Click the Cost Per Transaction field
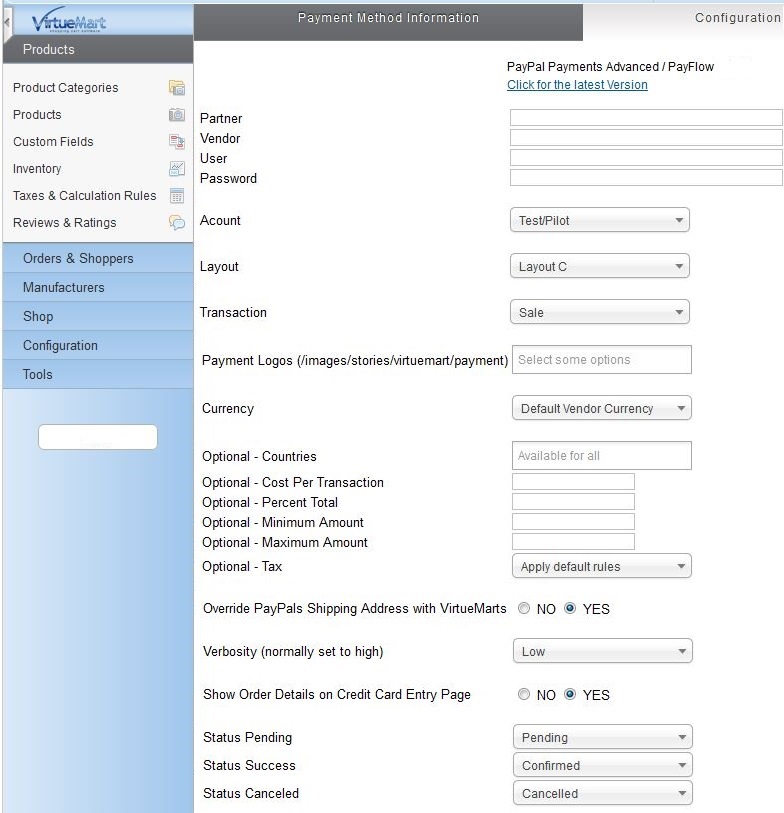 (x=573, y=481)
